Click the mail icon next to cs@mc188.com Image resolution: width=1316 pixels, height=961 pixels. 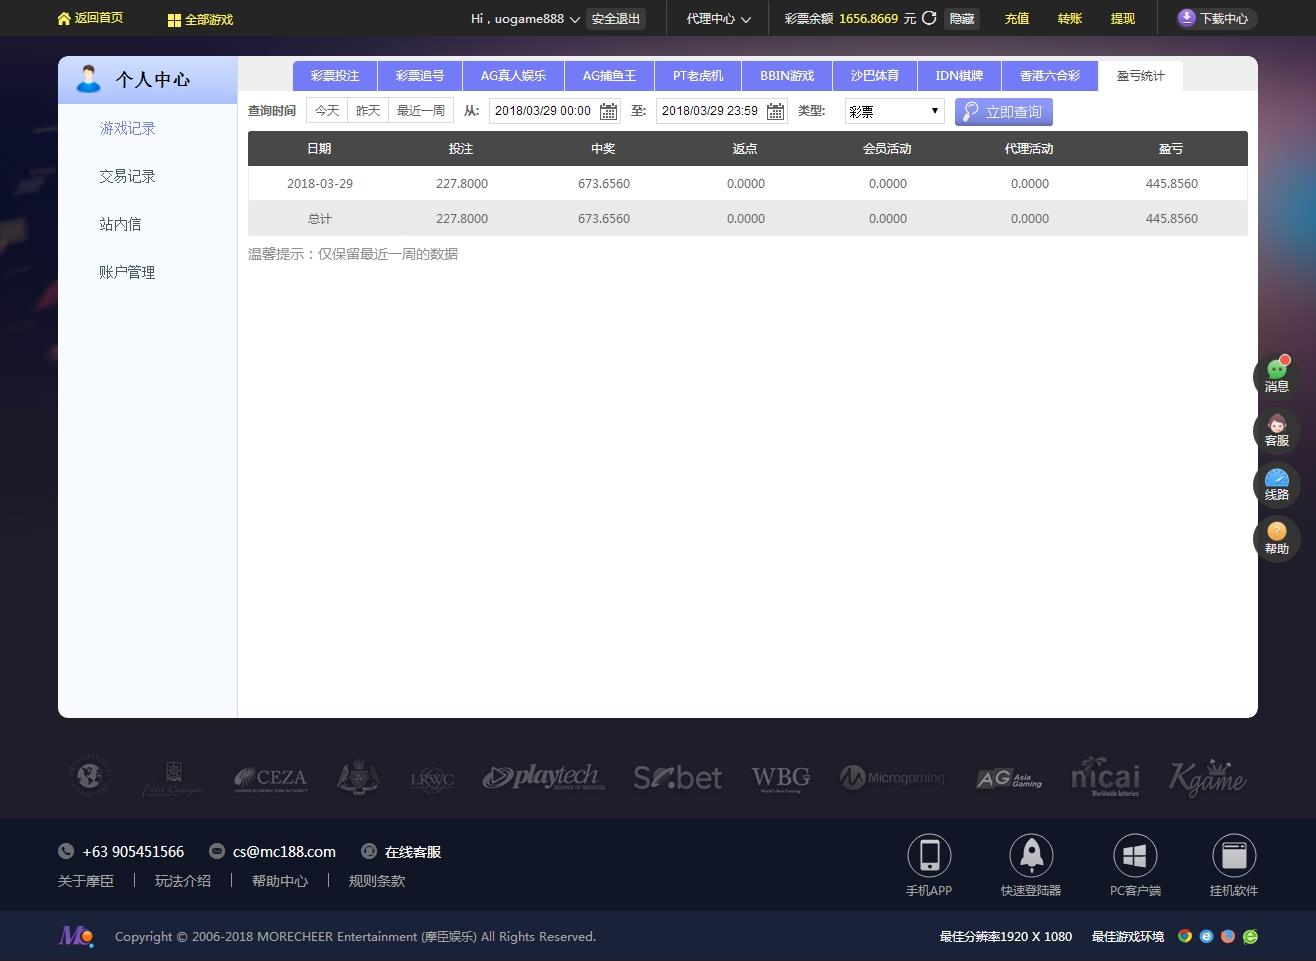(x=216, y=851)
